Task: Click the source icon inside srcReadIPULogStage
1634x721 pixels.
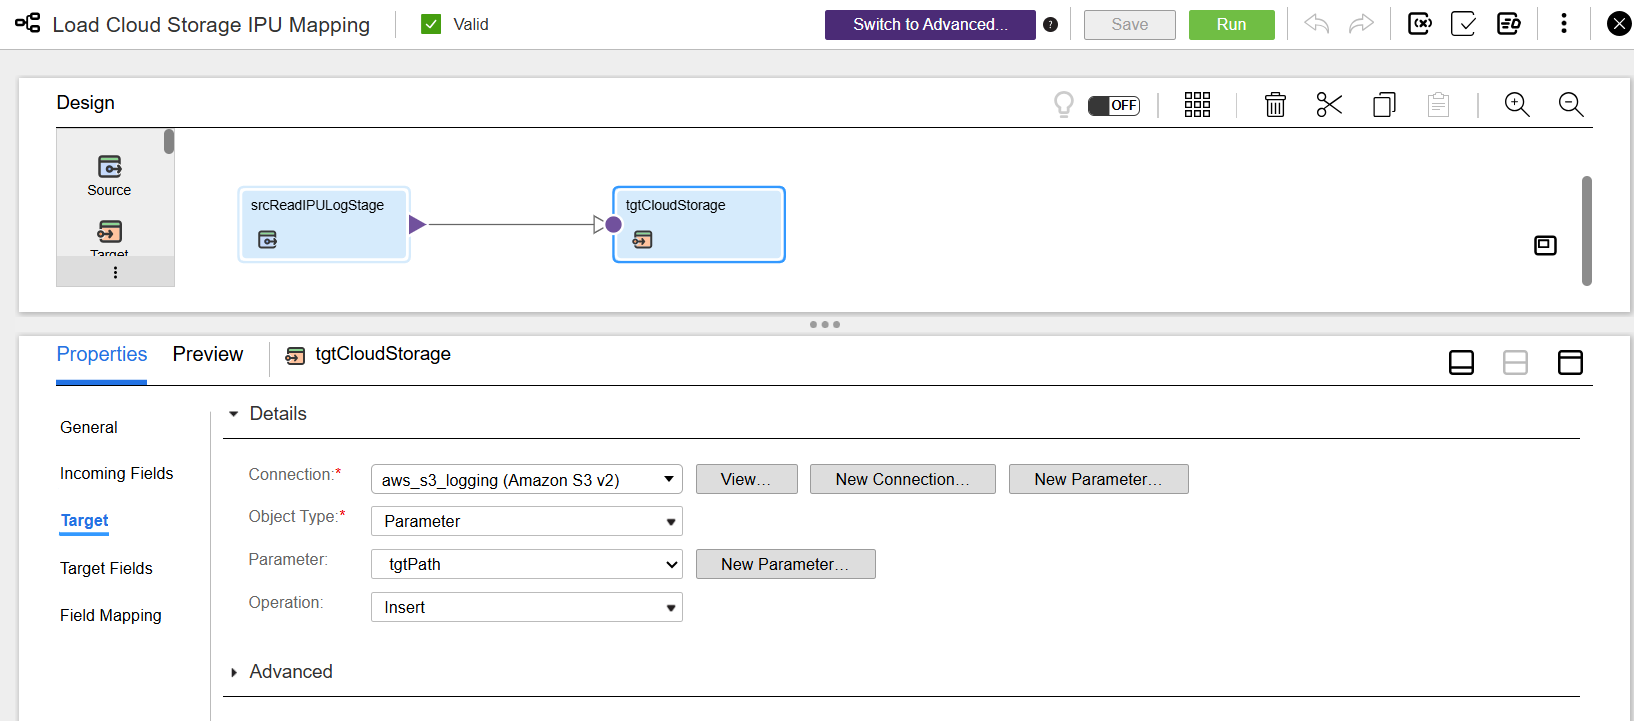Action: coord(267,239)
